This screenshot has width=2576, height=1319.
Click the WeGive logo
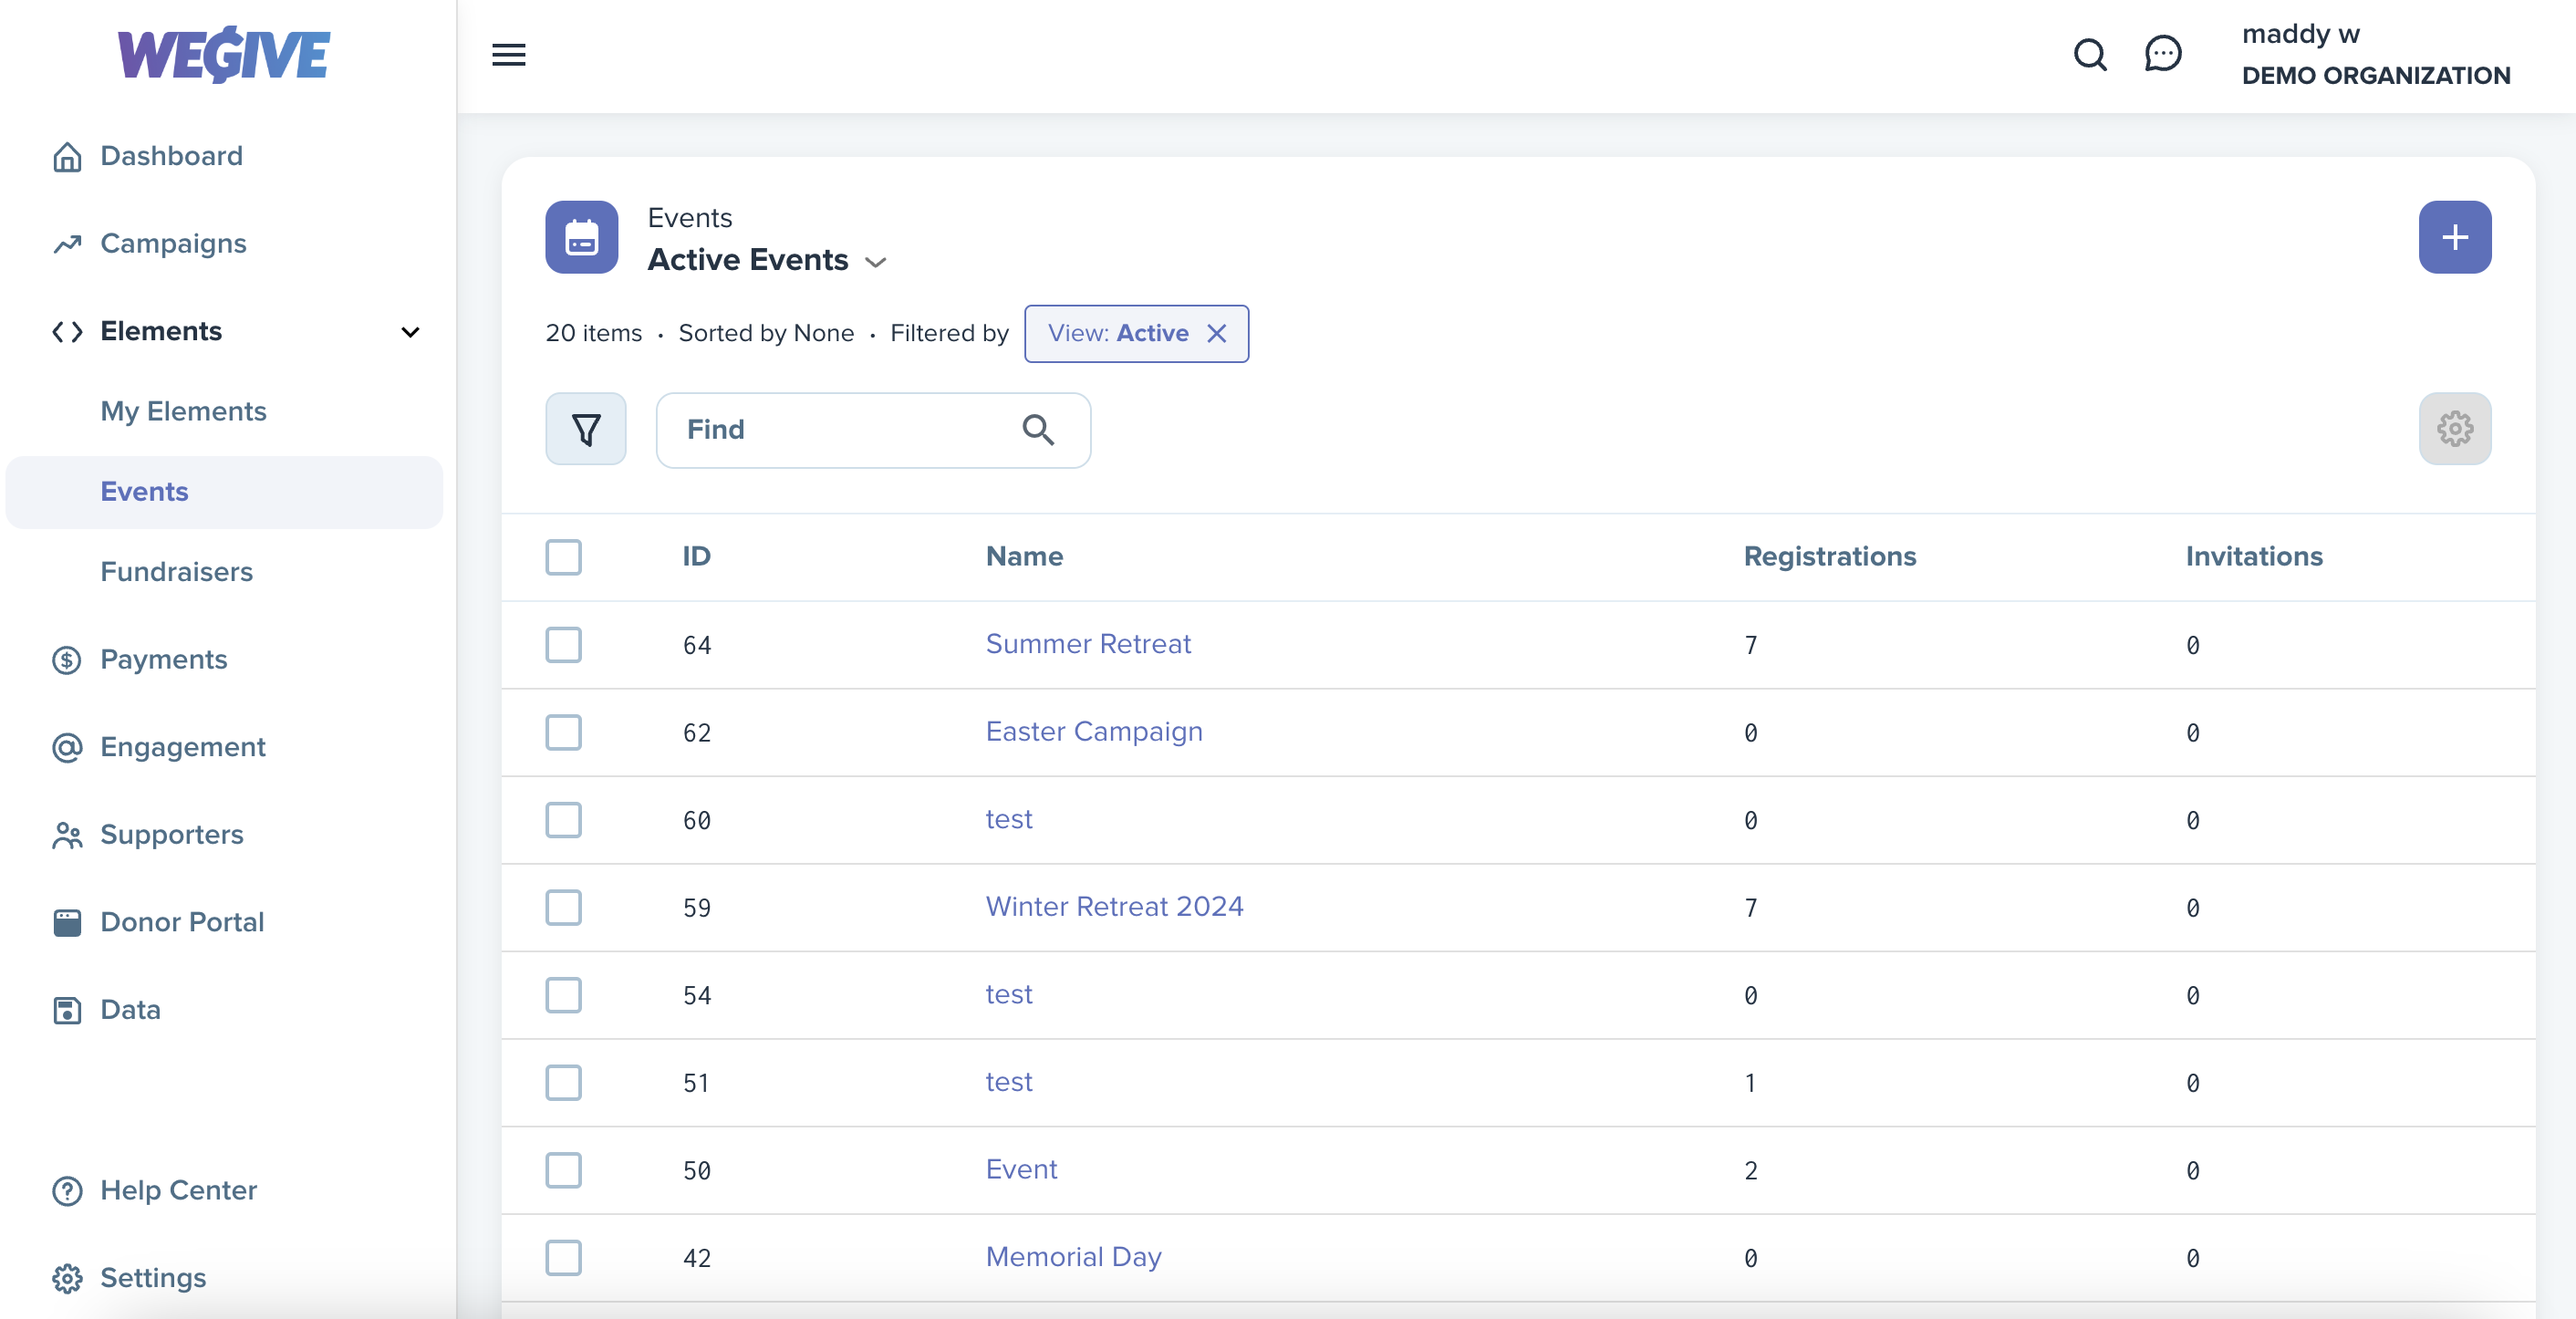(x=224, y=54)
